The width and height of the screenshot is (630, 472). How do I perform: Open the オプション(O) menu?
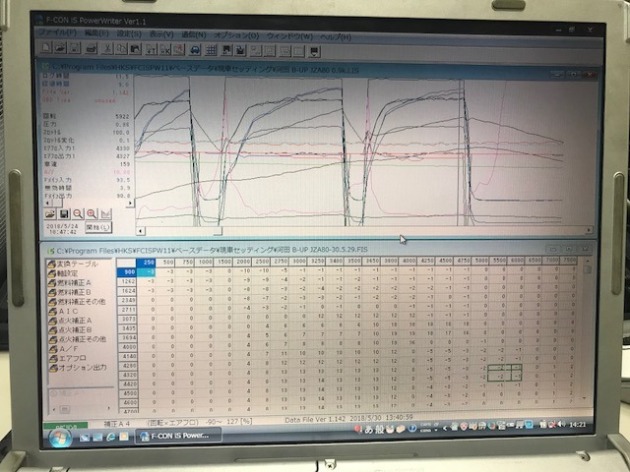point(237,36)
